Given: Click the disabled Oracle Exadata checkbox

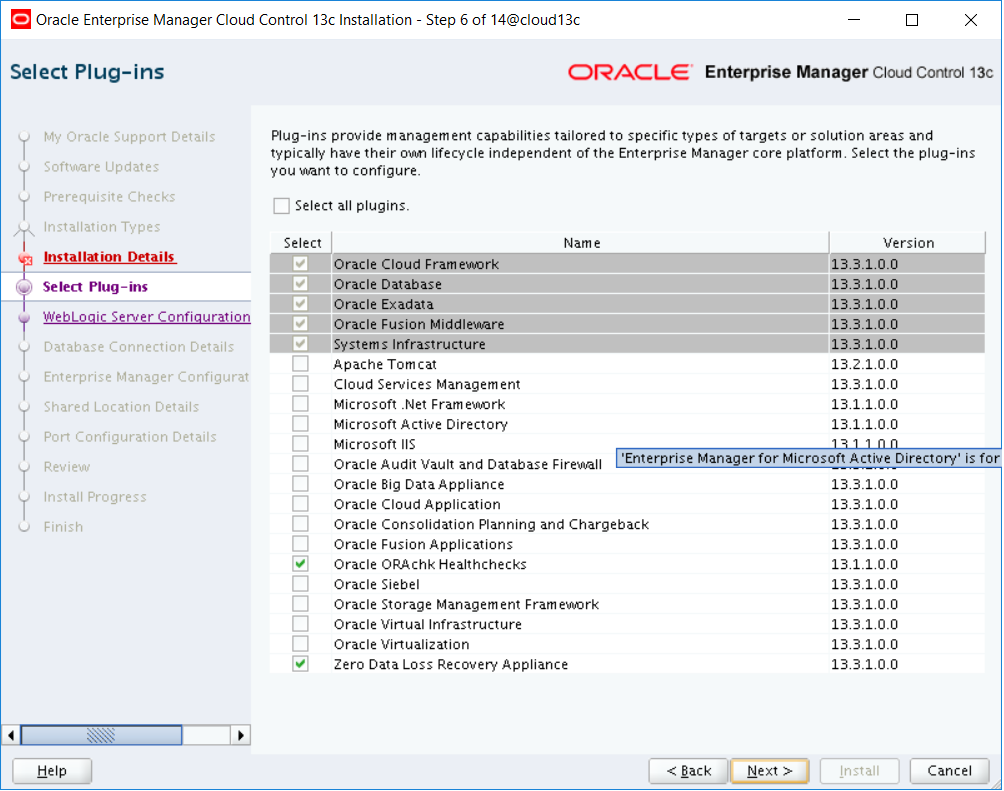Looking at the screenshot, I should (x=300, y=304).
